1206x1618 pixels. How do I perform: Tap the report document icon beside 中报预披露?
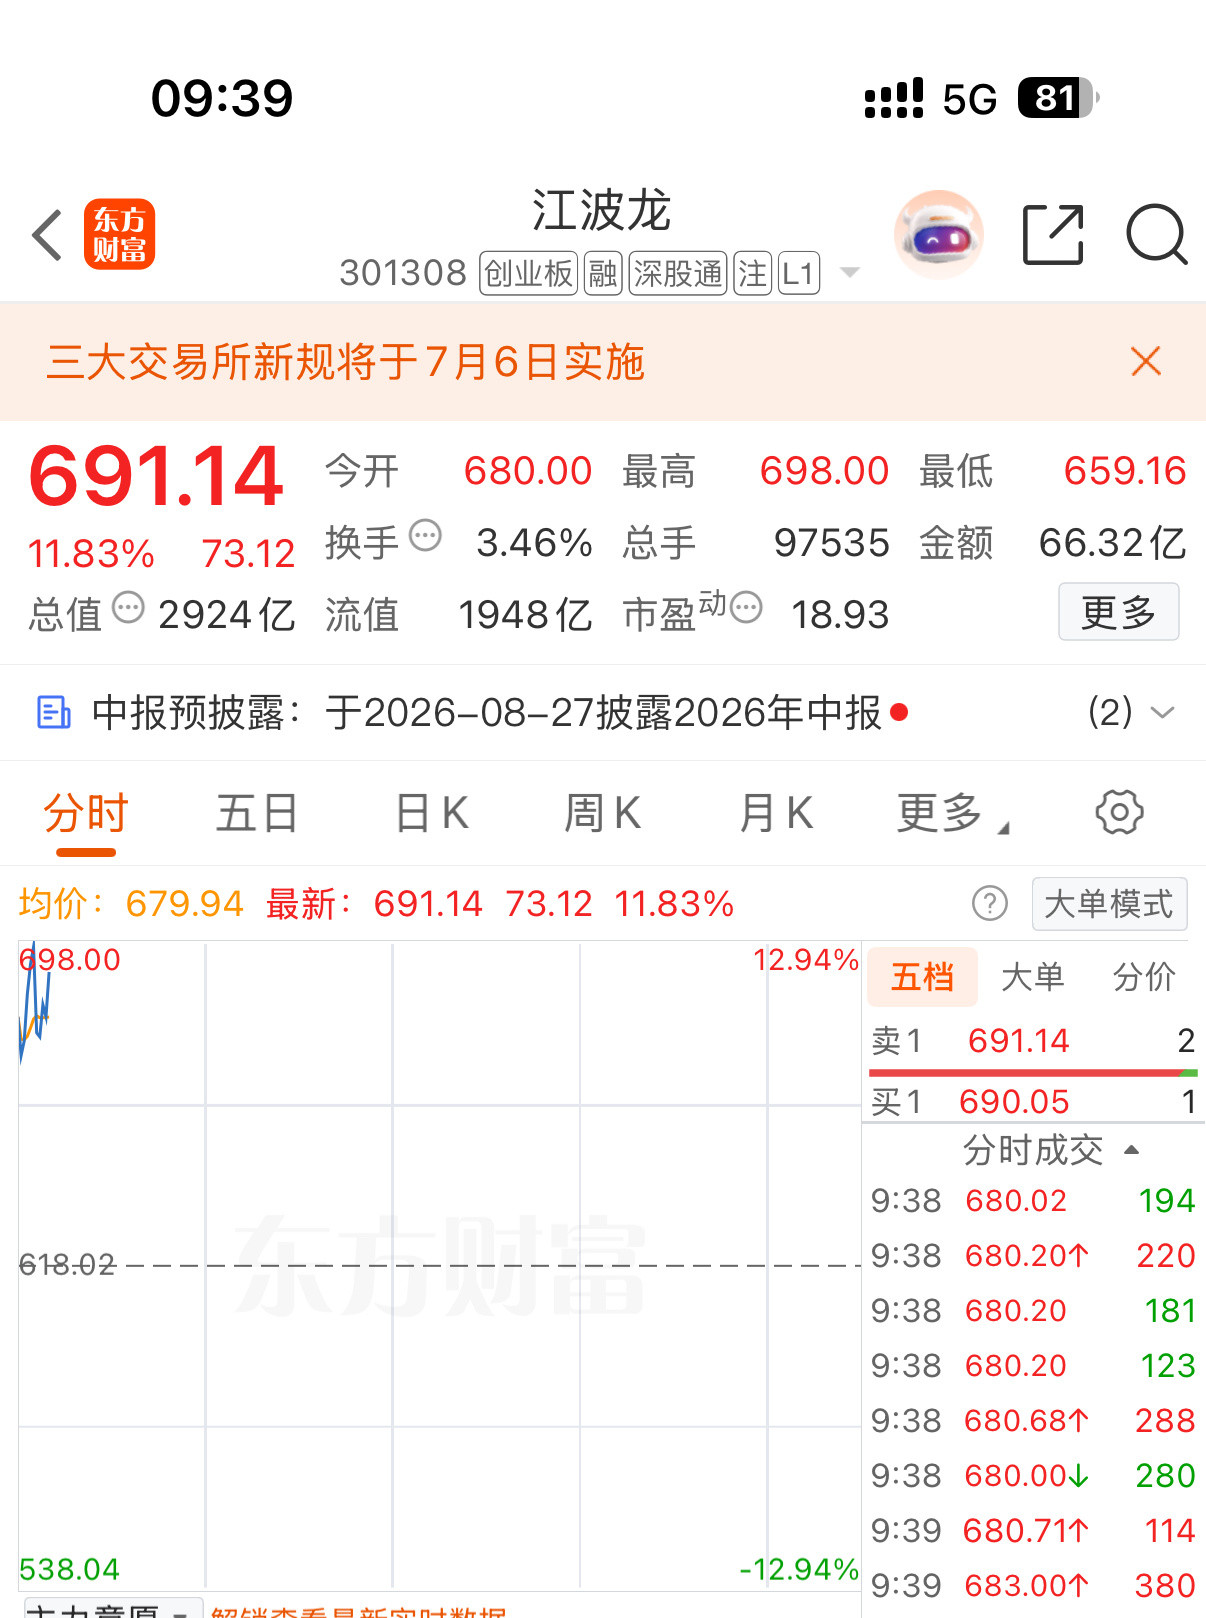coord(53,713)
